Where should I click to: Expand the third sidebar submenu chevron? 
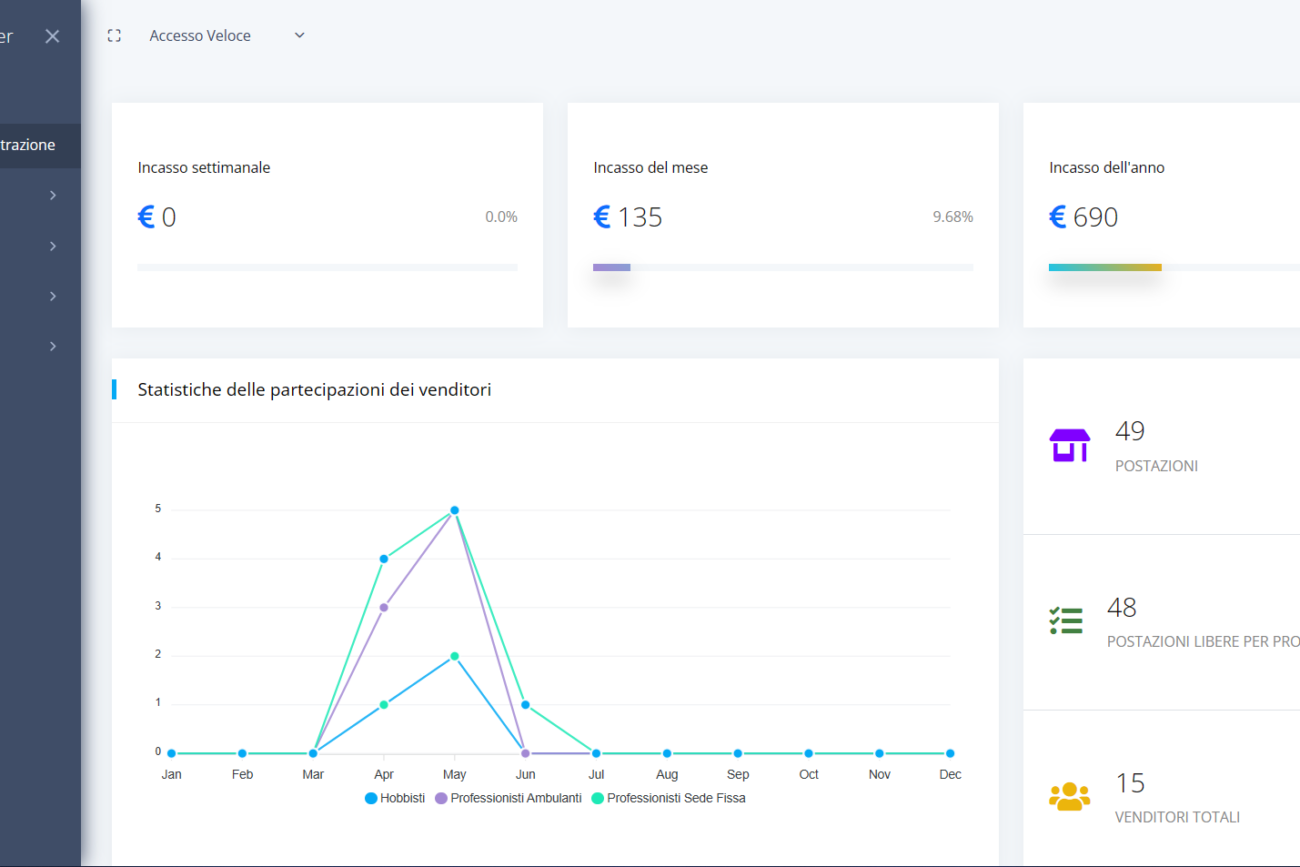(x=53, y=296)
